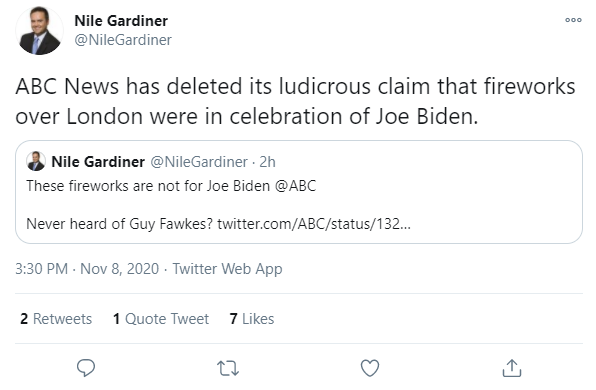Open the share tweet icon
This screenshot has width=596, height=390.
click(512, 368)
